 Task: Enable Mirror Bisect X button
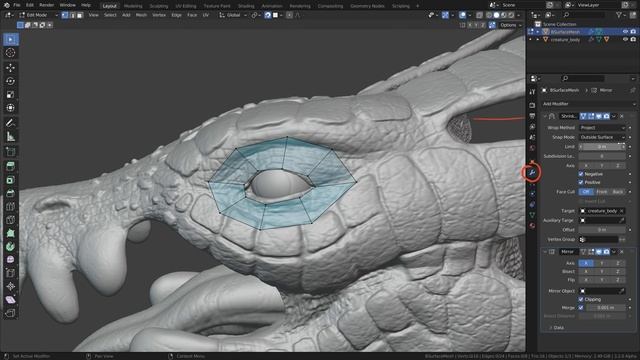(x=586, y=271)
